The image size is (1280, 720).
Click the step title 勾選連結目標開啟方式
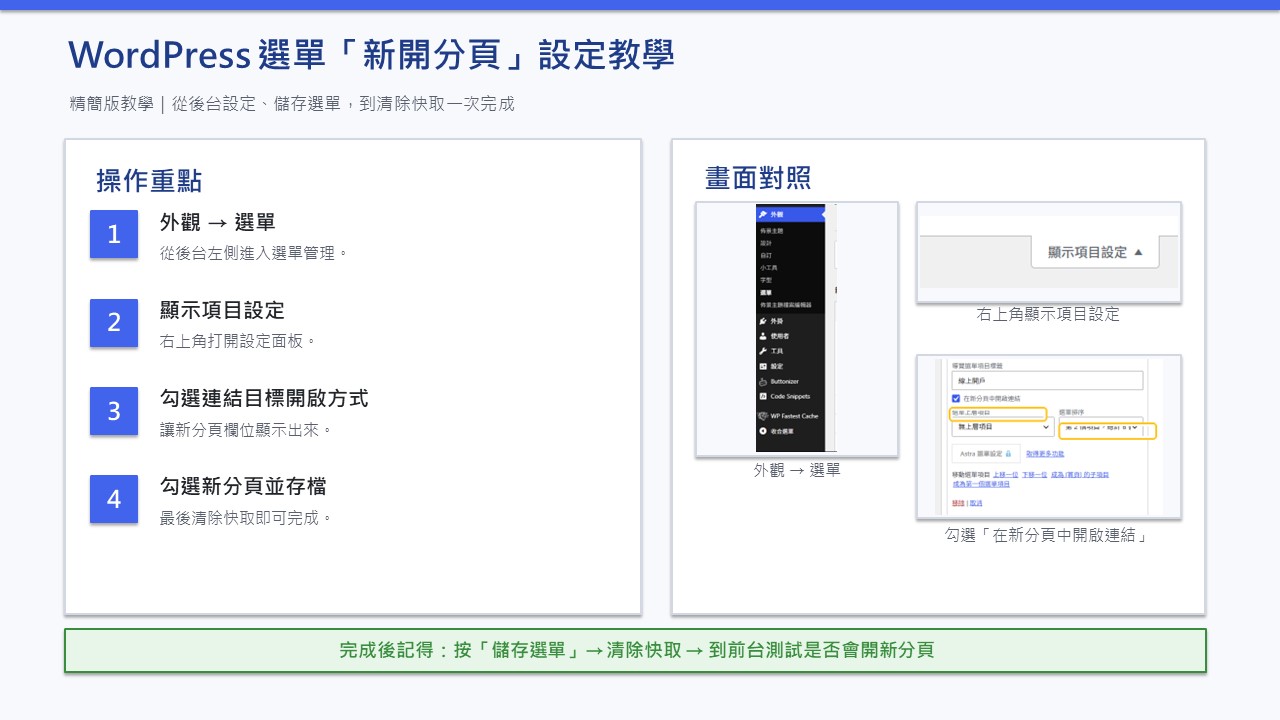[264, 398]
